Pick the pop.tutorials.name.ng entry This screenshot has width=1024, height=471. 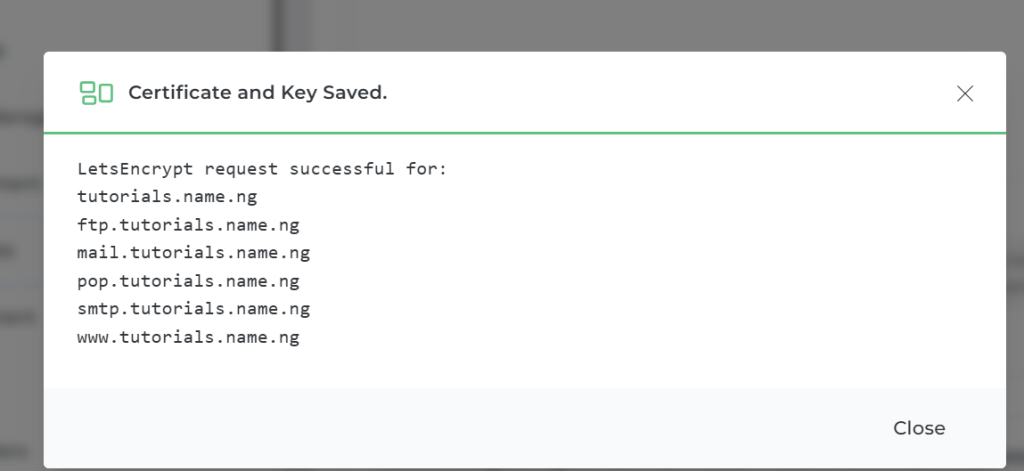(188, 281)
